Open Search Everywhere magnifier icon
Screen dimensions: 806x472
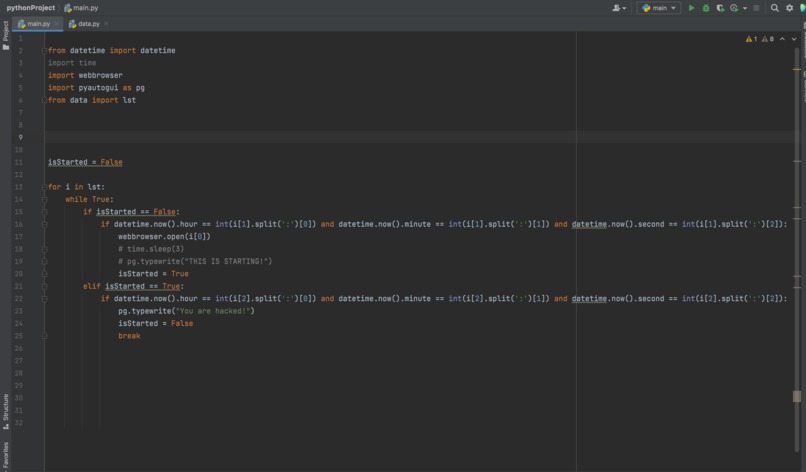click(x=775, y=8)
